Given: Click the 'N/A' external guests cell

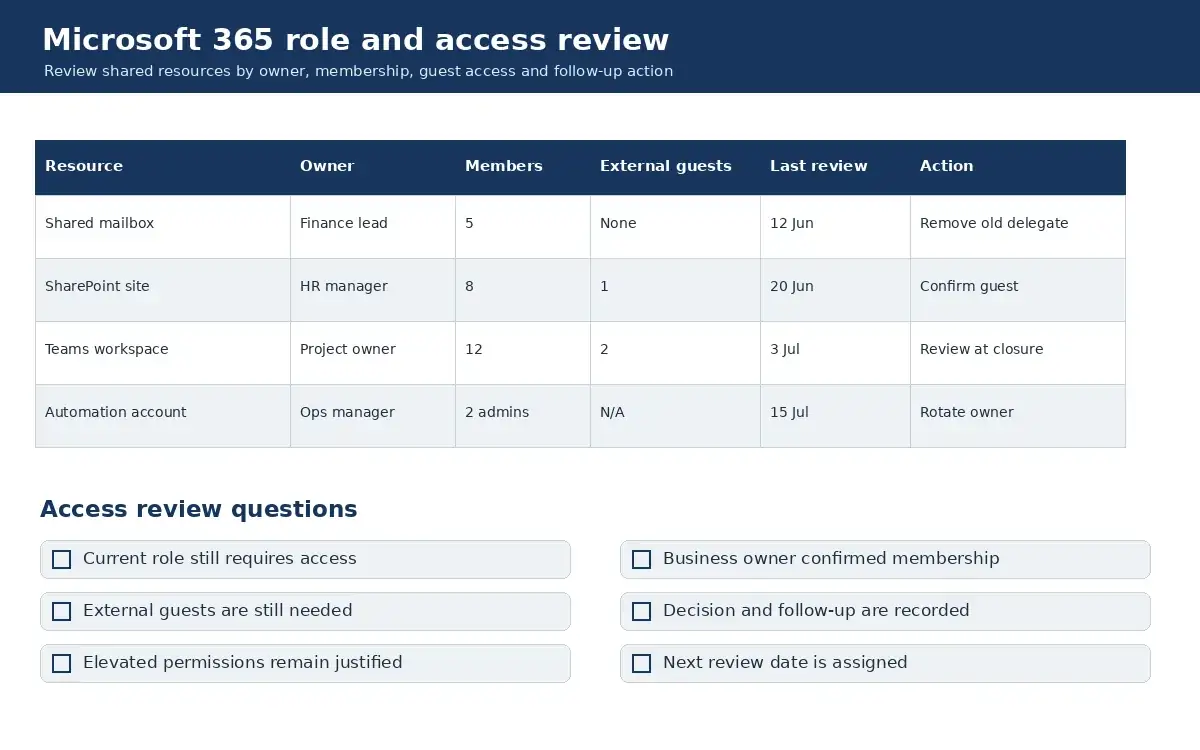Looking at the screenshot, I should click(676, 415).
